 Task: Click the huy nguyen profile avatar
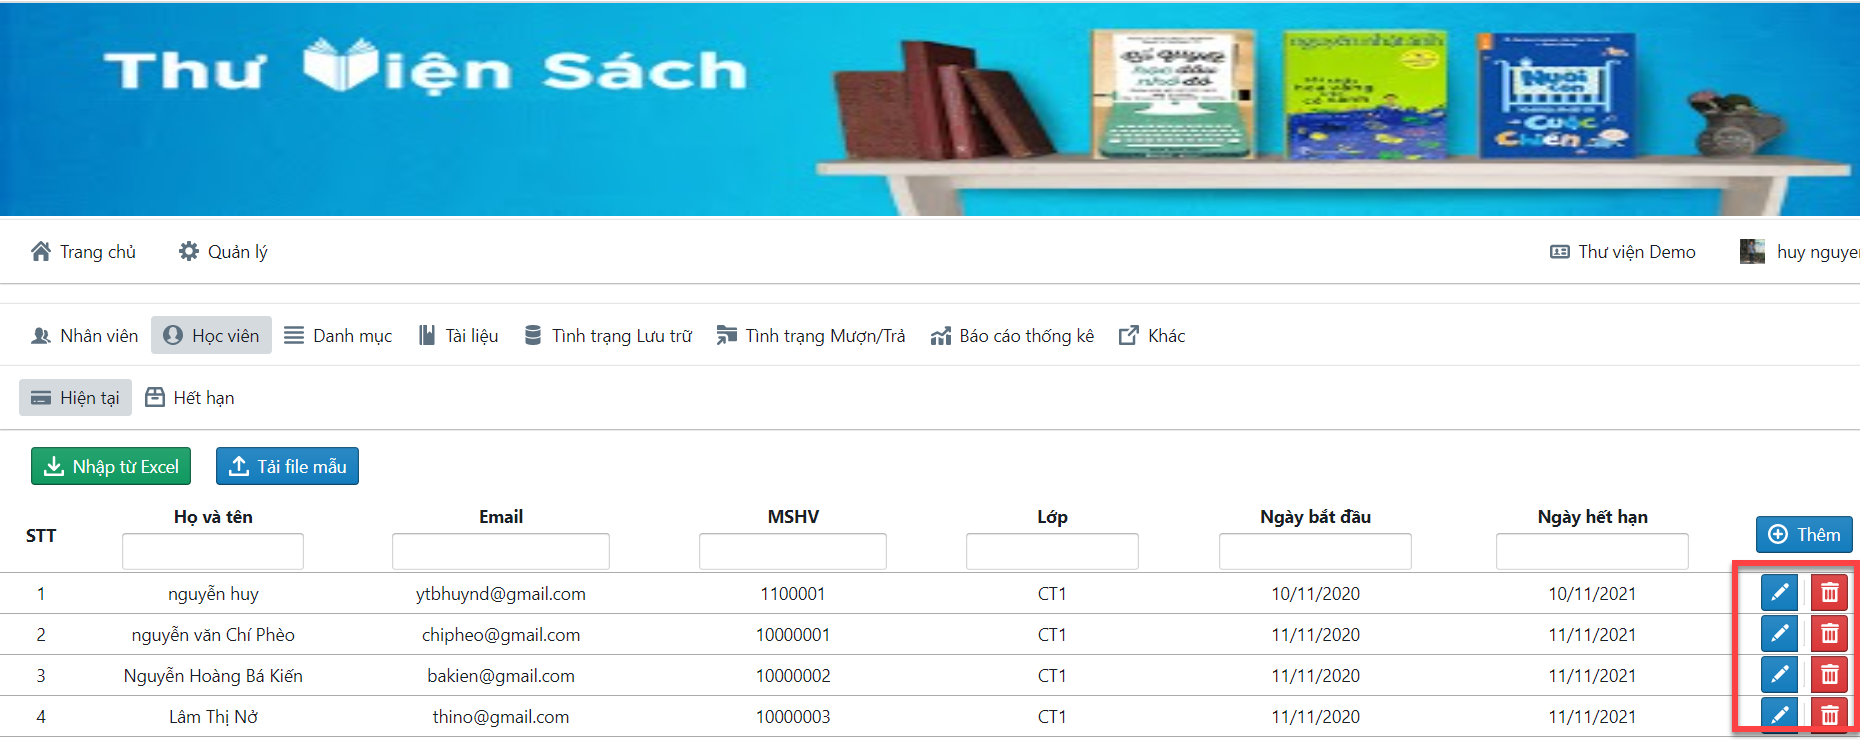click(1752, 252)
